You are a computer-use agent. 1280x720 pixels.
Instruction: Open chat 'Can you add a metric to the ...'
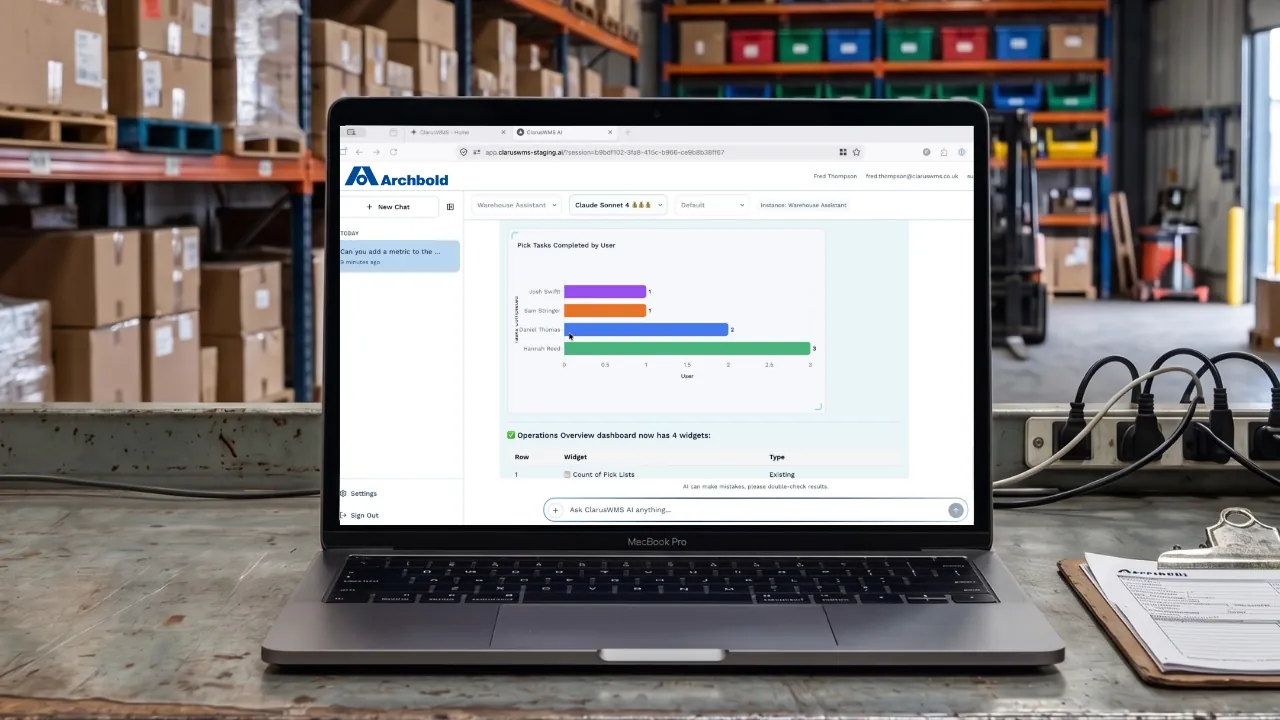click(399, 256)
